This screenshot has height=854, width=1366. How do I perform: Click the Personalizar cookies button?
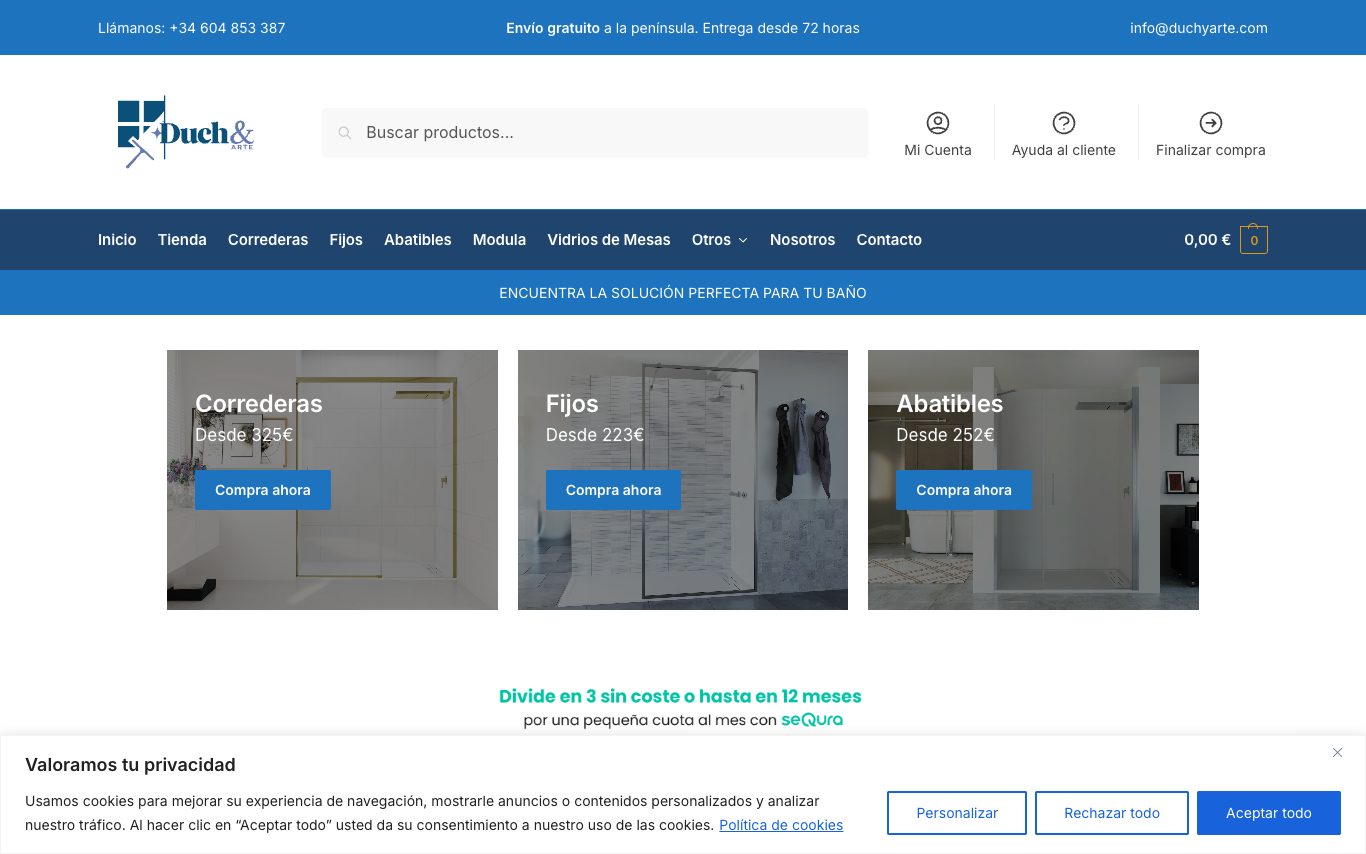[957, 813]
